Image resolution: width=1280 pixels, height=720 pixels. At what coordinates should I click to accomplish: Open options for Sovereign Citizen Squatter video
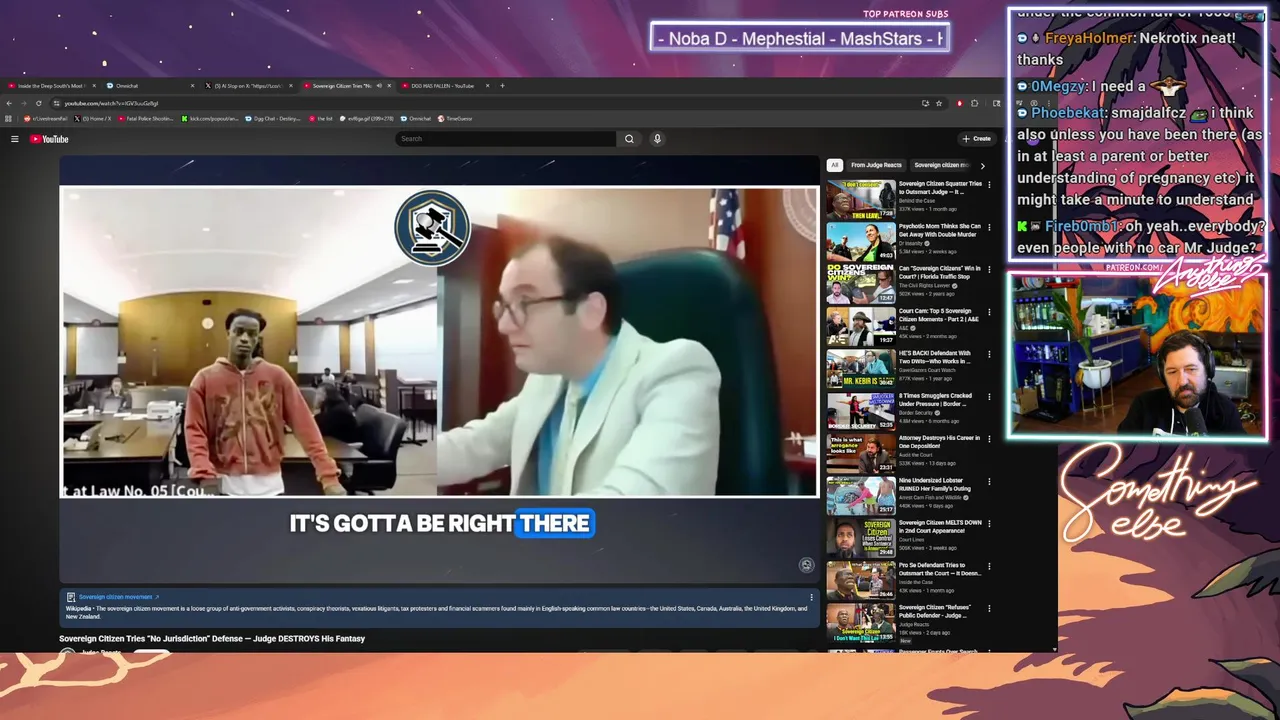point(989,185)
